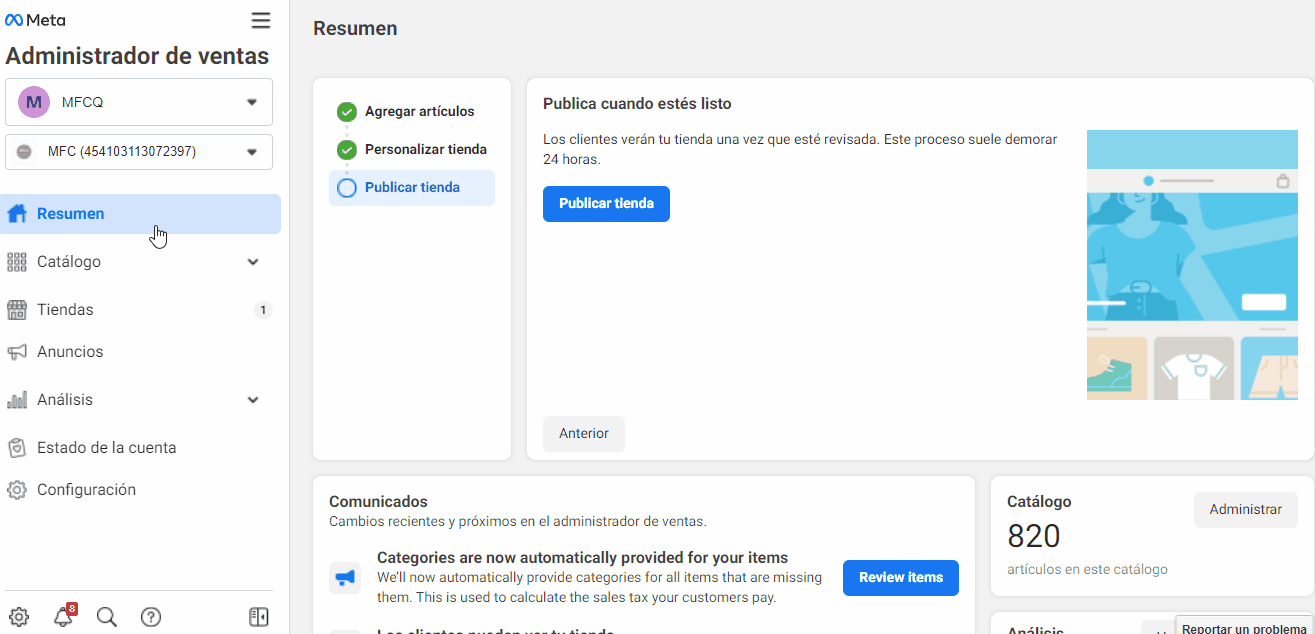The height and width of the screenshot is (634, 1315).
Task: Toggle the sidebar collapse icon at bottom right
Action: point(258,617)
